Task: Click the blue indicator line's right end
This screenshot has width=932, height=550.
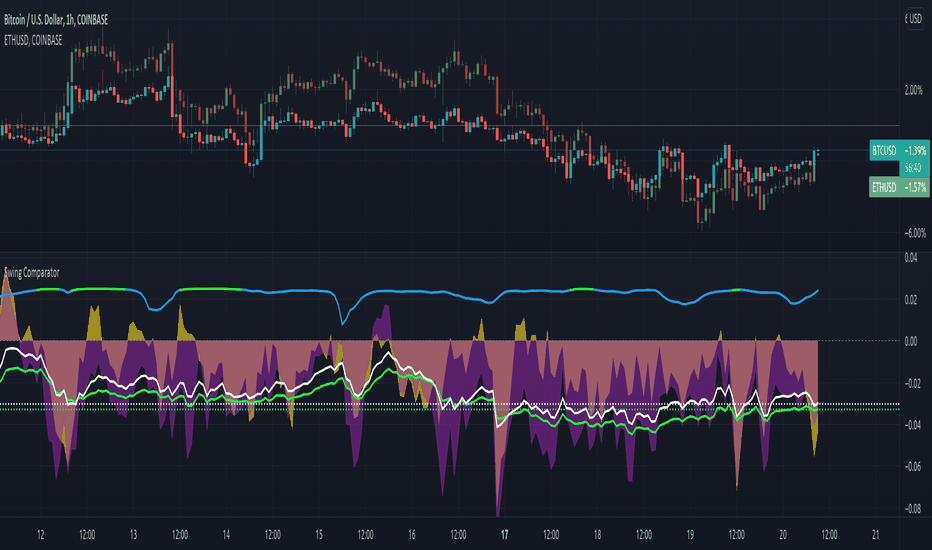Action: point(818,290)
